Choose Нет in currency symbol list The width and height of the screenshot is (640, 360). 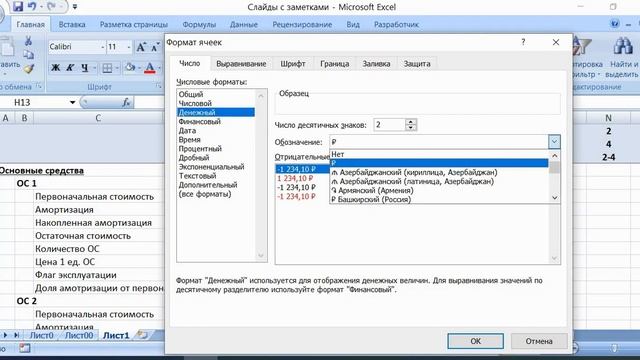click(x=439, y=154)
